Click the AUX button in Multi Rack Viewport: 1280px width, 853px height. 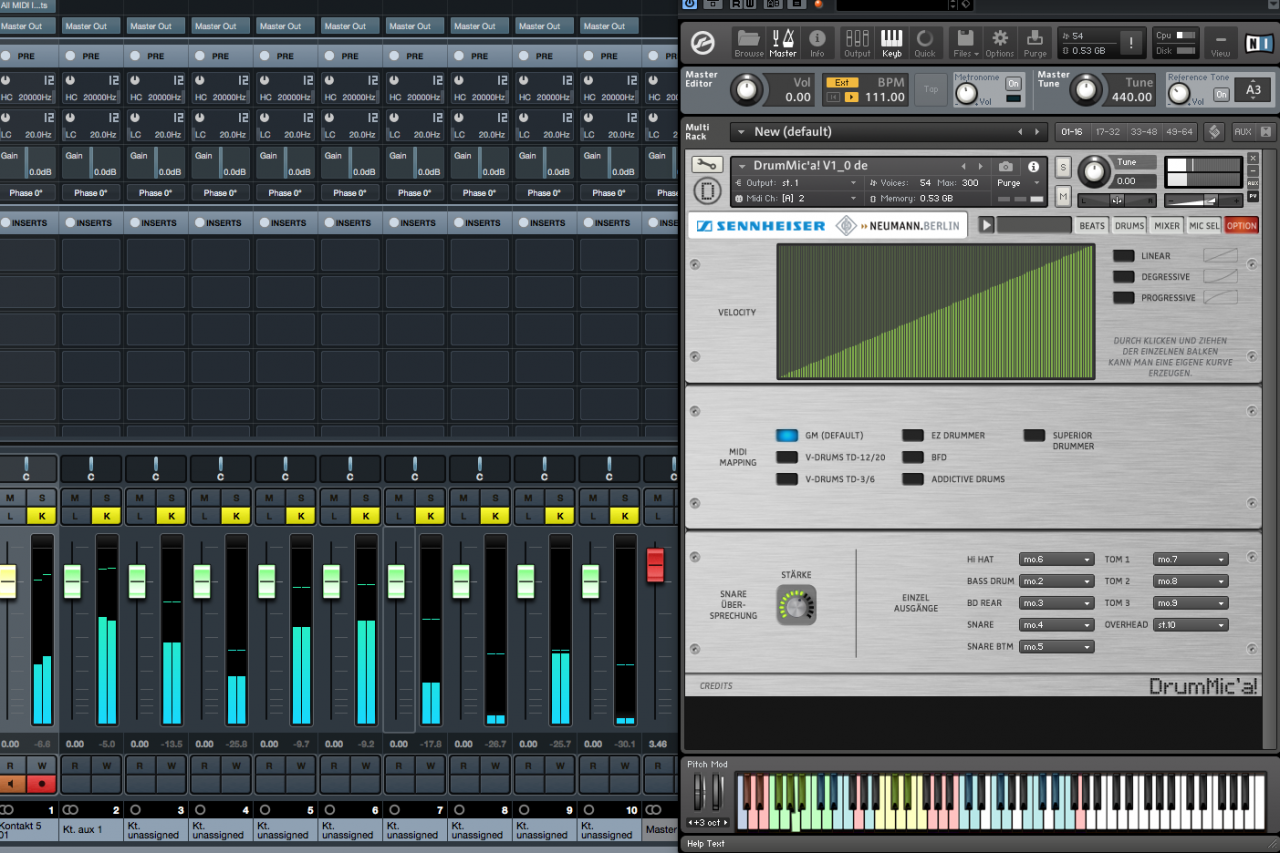[1243, 131]
